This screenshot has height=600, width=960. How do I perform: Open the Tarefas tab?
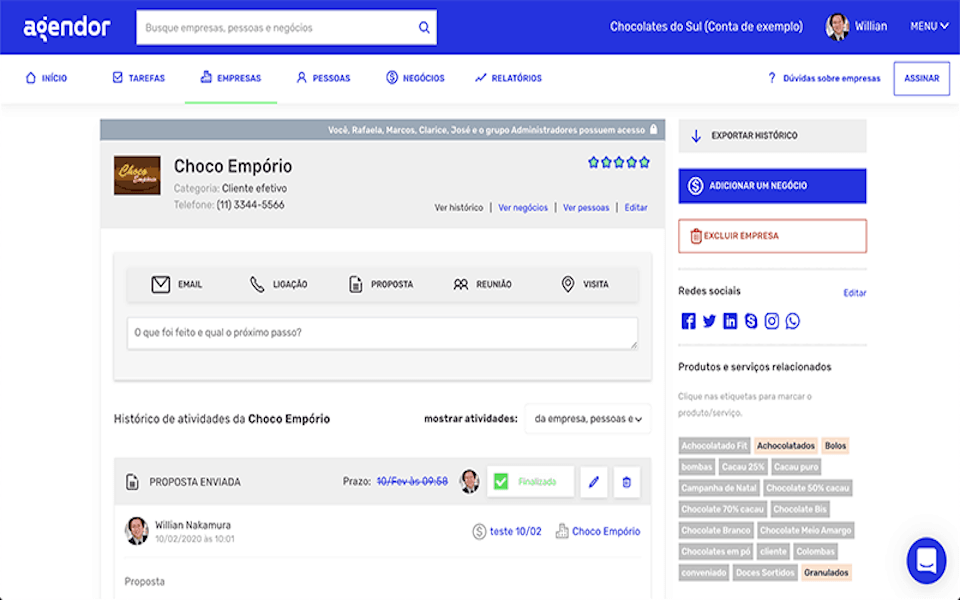139,78
